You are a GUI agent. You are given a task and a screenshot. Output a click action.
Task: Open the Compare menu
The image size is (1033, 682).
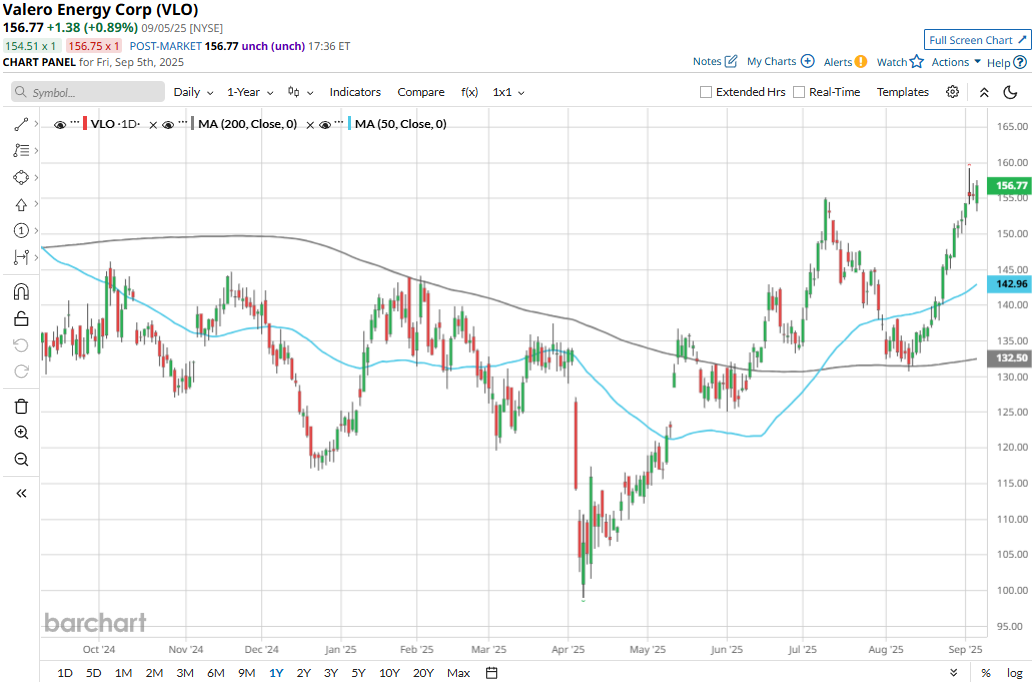click(421, 92)
